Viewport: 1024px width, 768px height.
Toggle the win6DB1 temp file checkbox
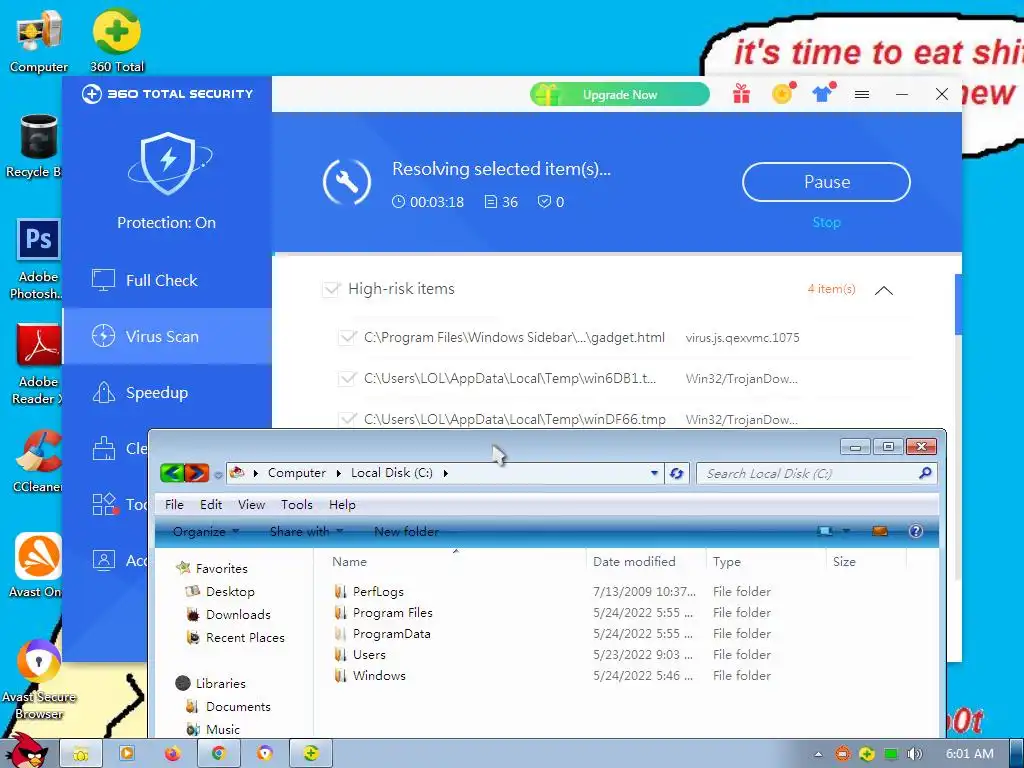347,379
